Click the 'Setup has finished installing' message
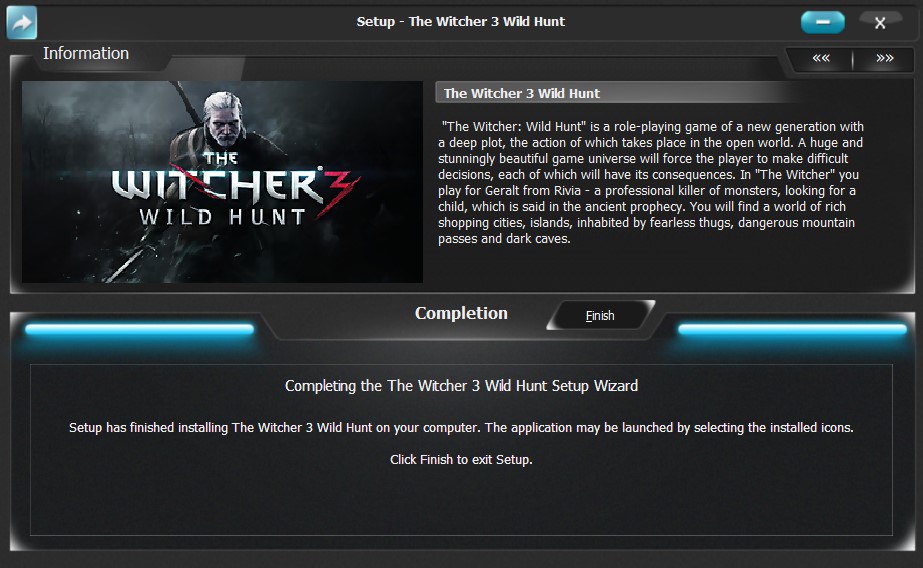 461,428
